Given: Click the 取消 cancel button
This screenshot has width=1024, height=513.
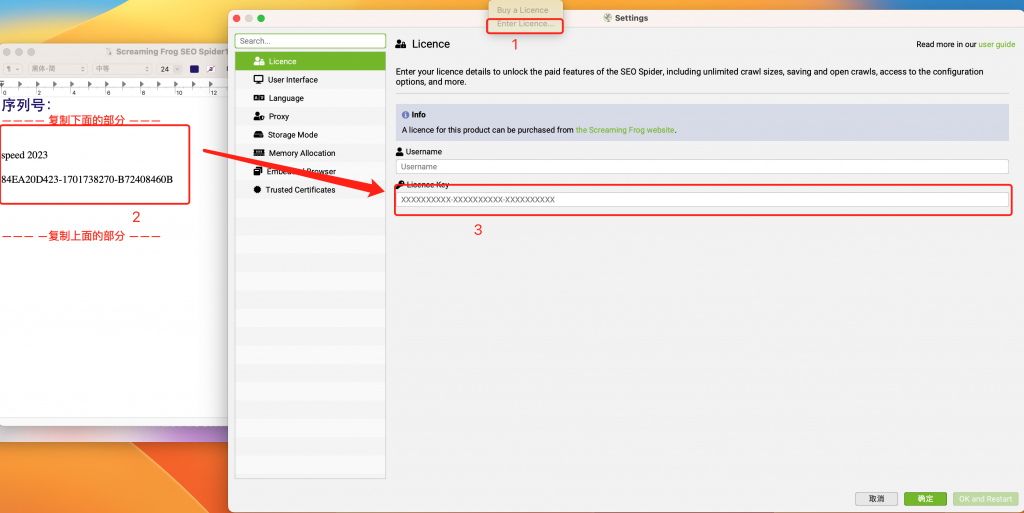Looking at the screenshot, I should [x=876, y=499].
